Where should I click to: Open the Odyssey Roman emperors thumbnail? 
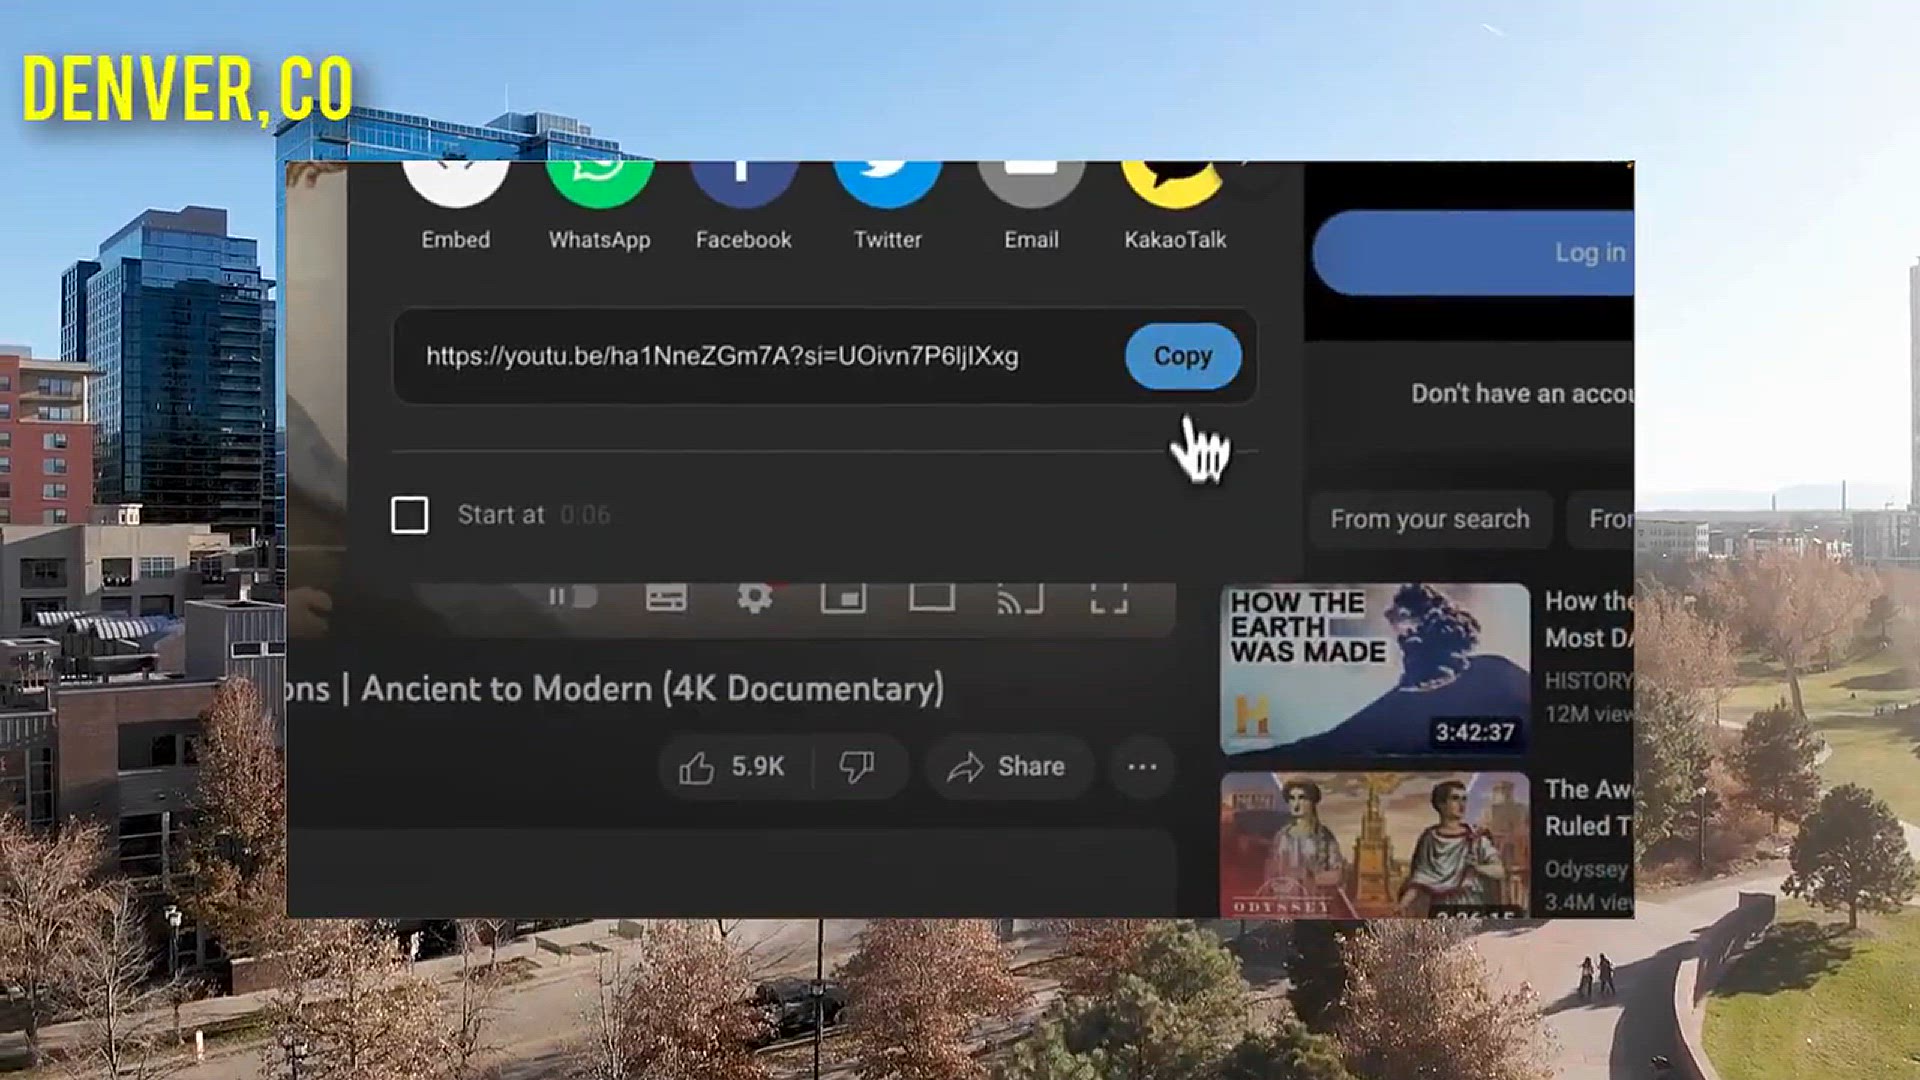click(x=1375, y=844)
